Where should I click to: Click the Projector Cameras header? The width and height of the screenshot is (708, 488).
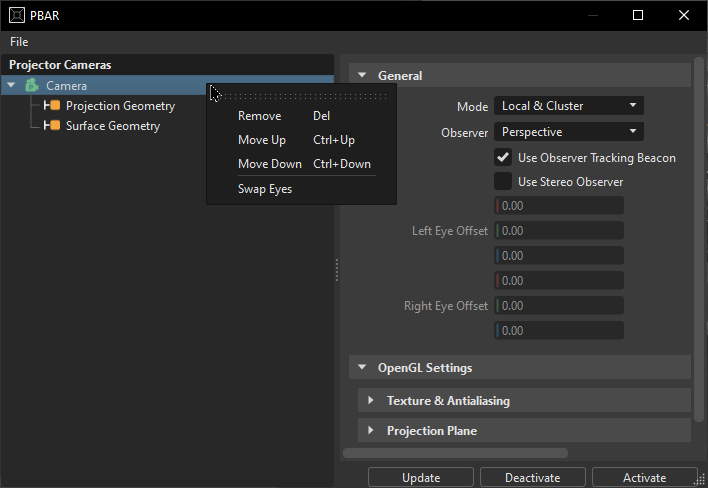point(168,65)
